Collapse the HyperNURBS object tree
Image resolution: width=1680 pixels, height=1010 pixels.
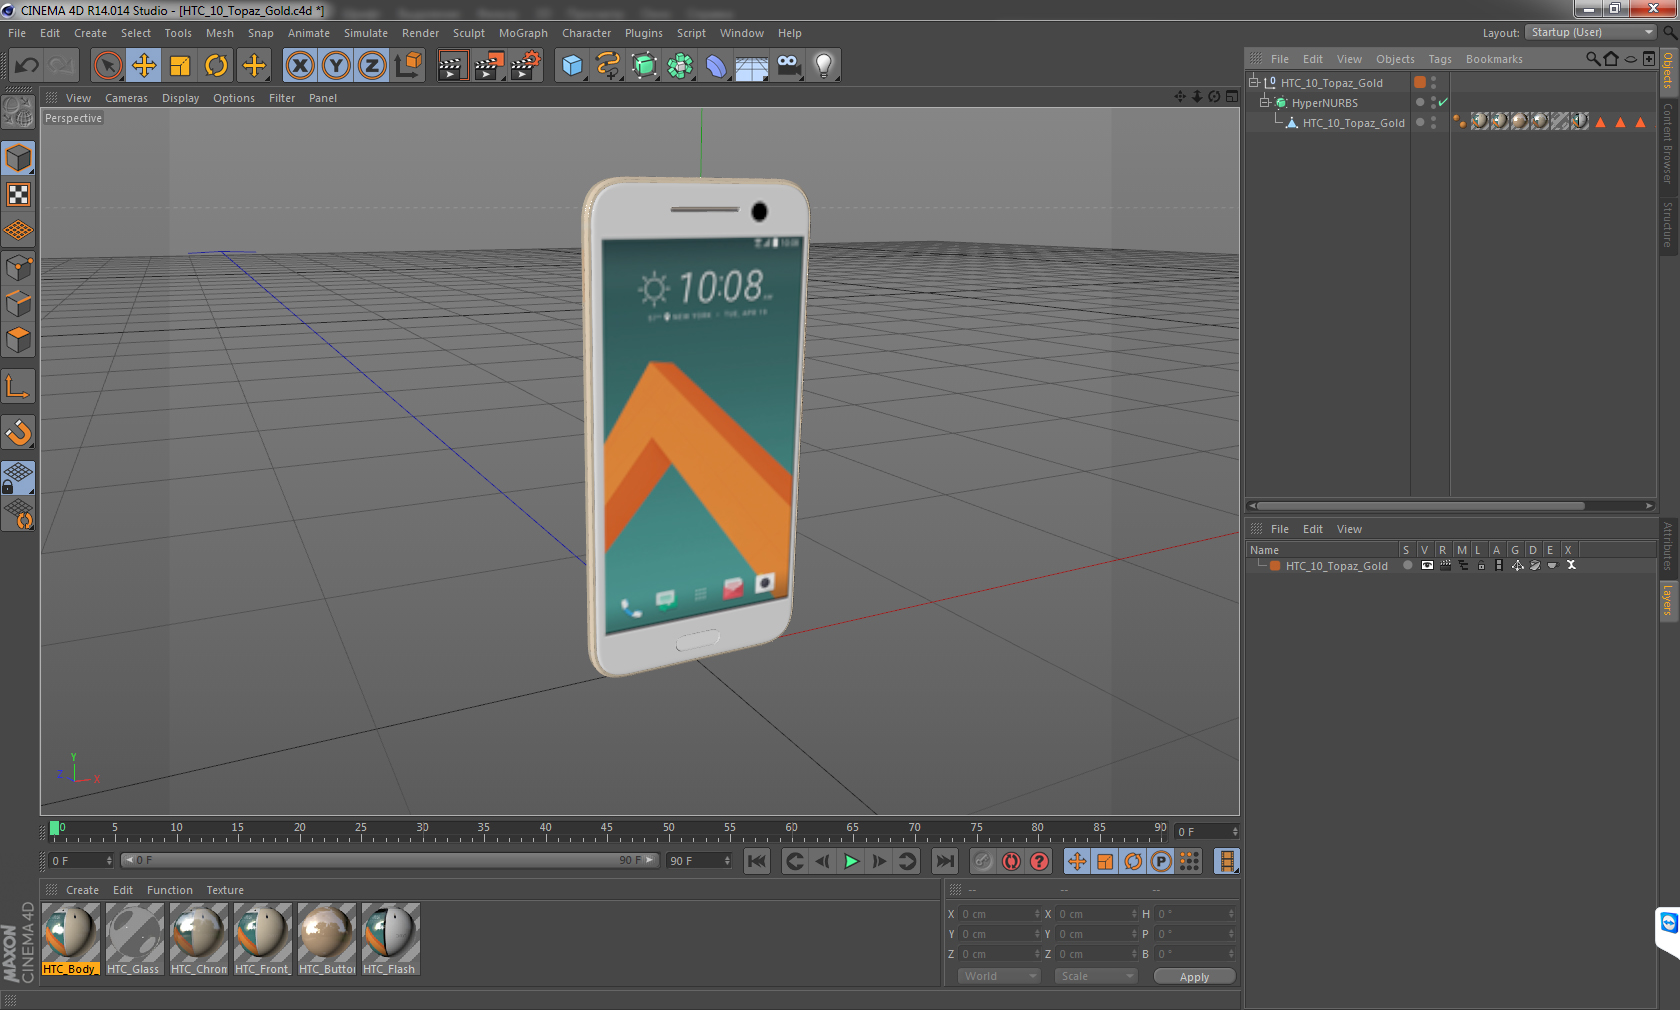[1265, 103]
